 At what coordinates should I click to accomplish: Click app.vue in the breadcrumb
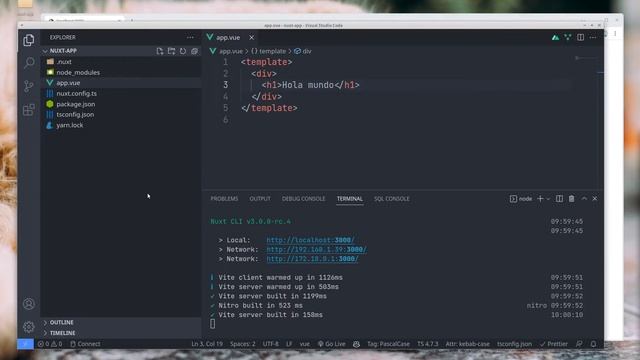tap(231, 51)
